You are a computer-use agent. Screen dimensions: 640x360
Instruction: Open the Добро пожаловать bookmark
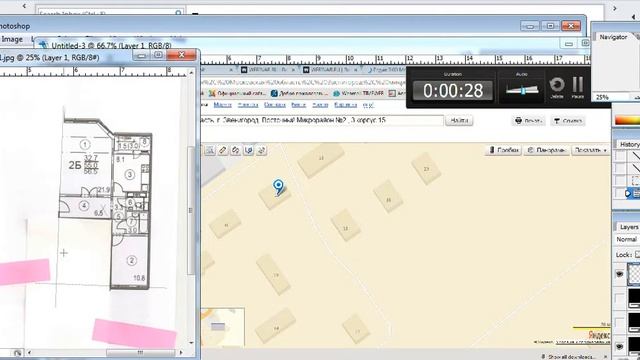[300, 93]
